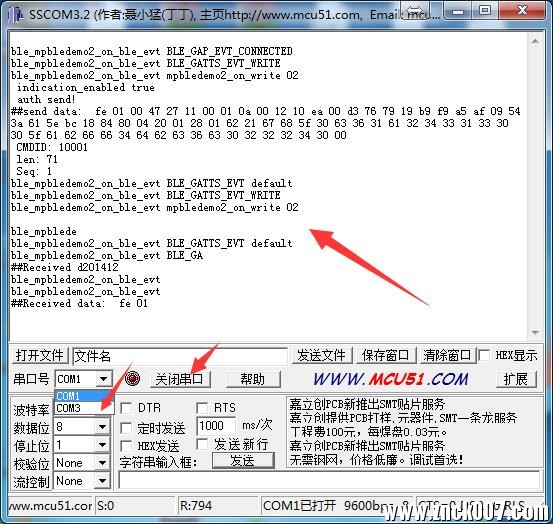Maximize the SSCOM3.2 window
This screenshot has height=524, width=553.
click(x=485, y=11)
